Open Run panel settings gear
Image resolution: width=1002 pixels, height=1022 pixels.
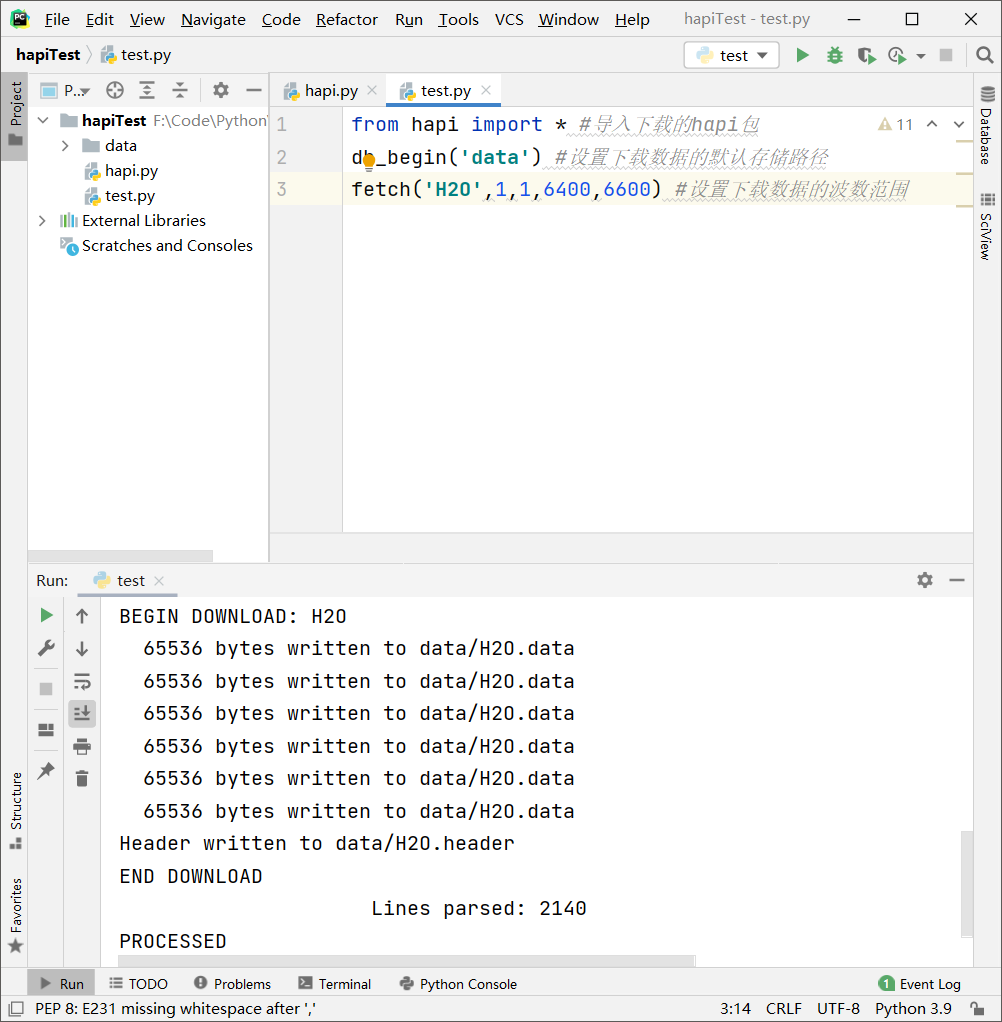coord(925,580)
